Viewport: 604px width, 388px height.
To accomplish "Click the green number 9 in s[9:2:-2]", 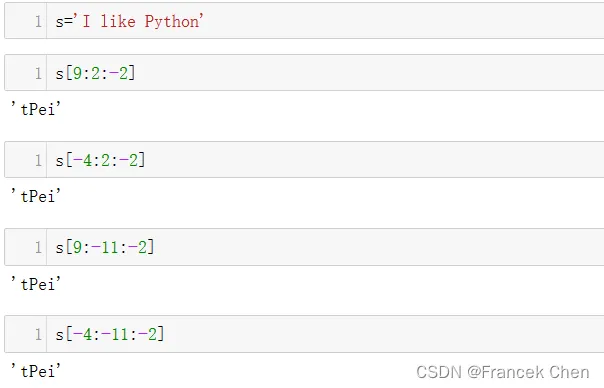I will tap(77, 73).
